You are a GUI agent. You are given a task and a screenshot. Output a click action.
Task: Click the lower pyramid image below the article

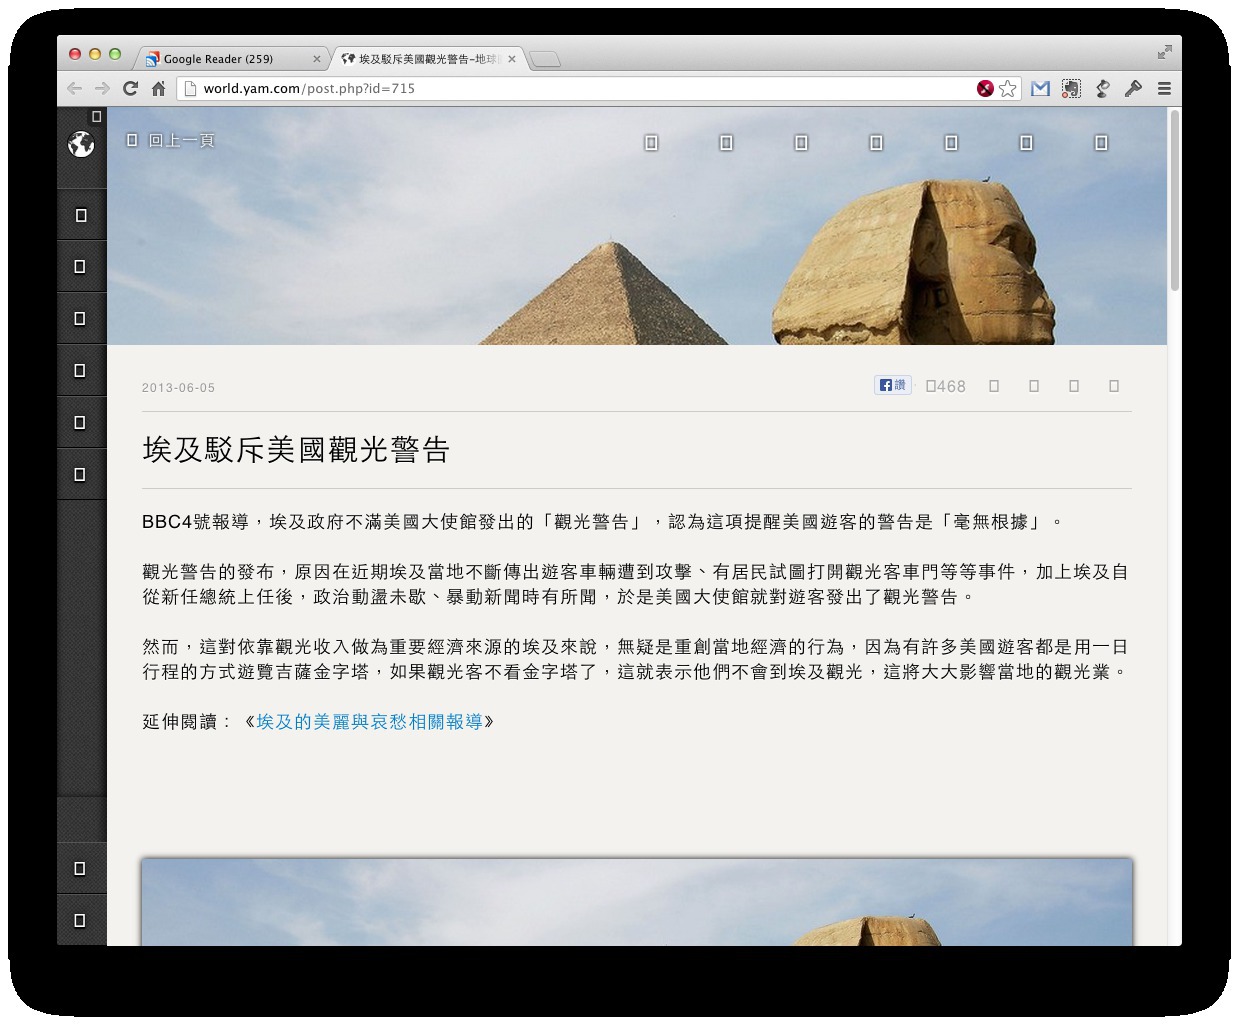pos(637,902)
